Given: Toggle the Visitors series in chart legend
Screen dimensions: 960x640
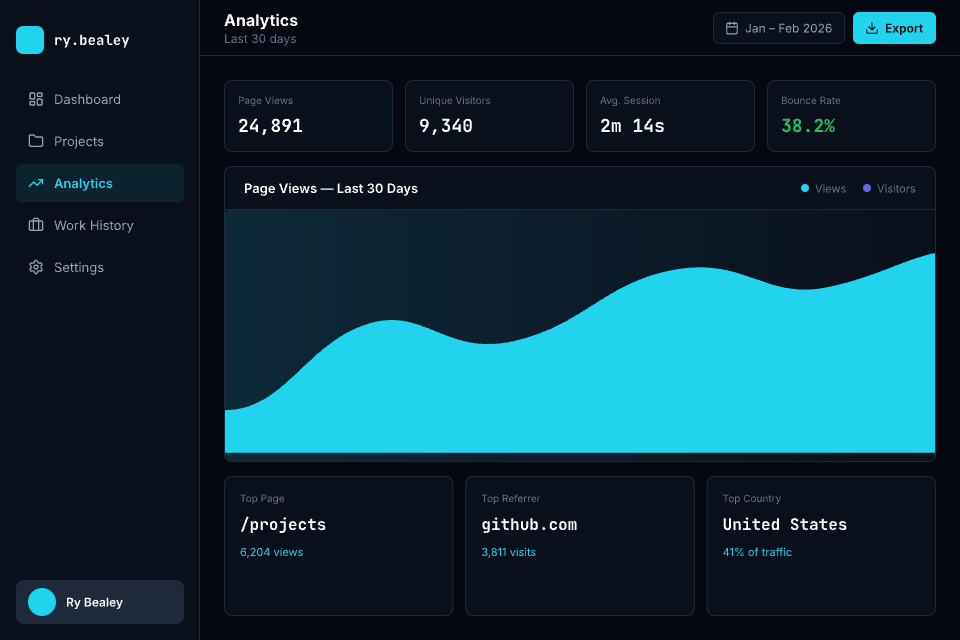Looking at the screenshot, I should (x=889, y=188).
